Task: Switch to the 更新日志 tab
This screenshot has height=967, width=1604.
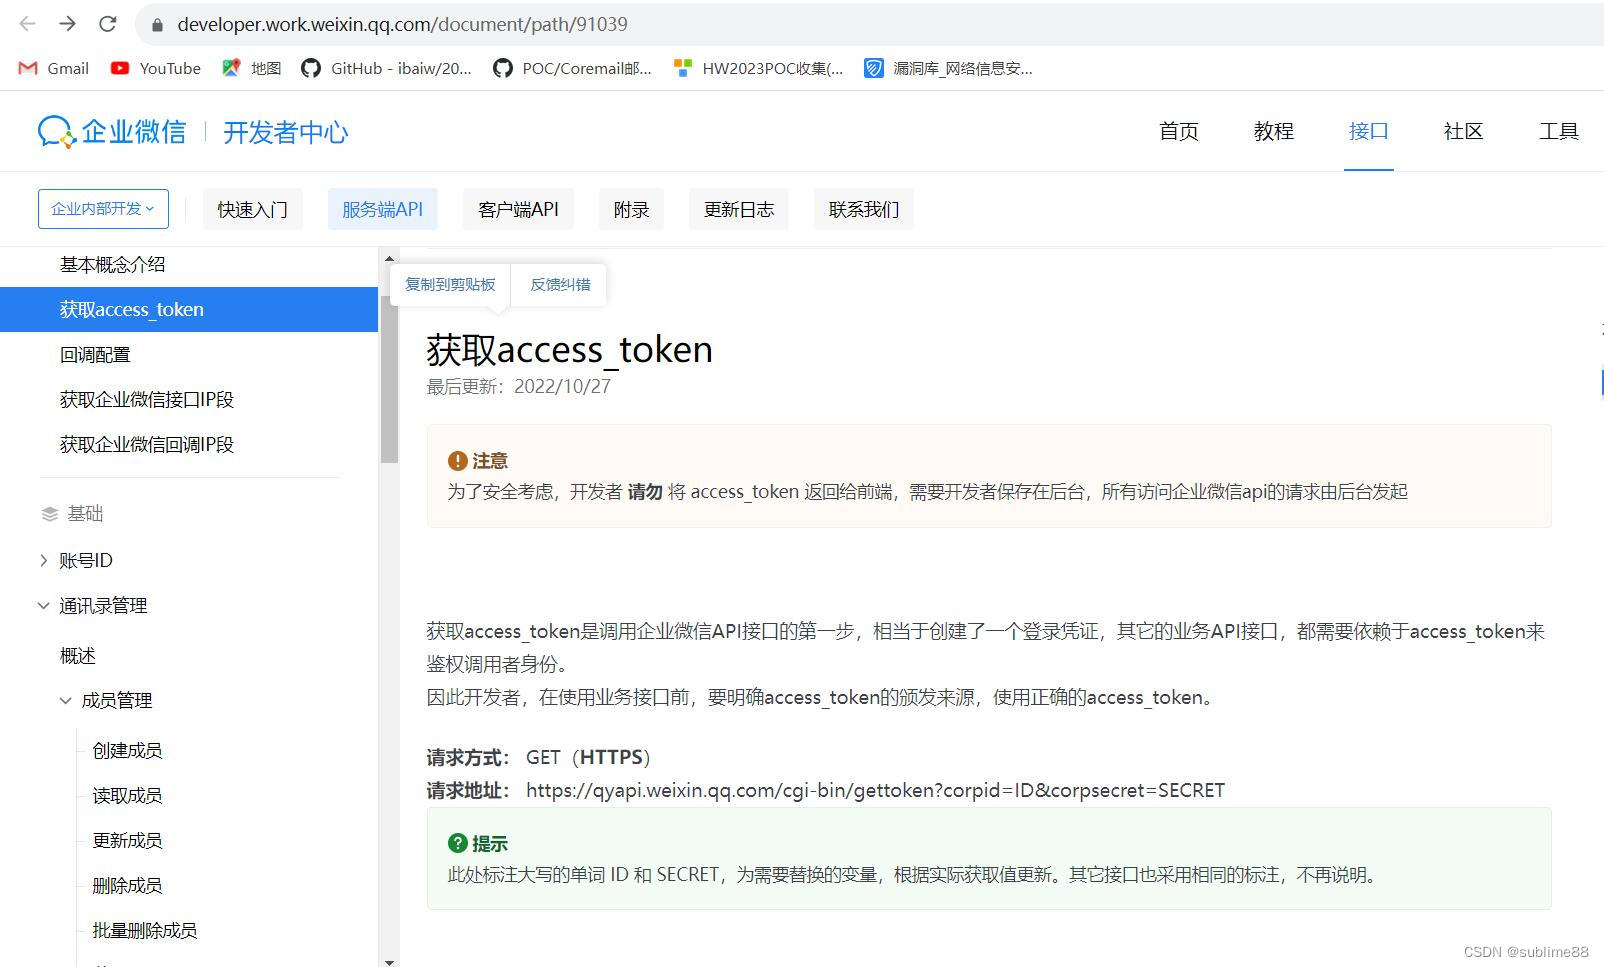Action: [x=738, y=209]
